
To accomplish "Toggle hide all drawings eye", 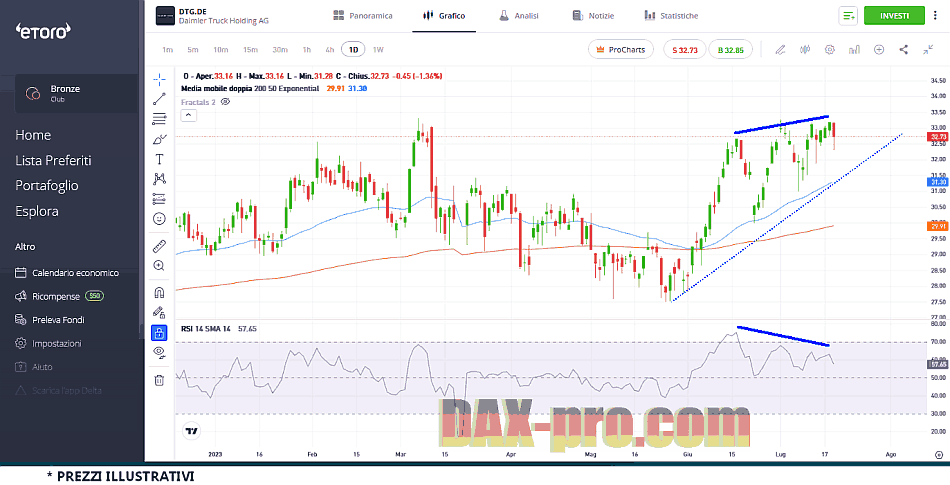I will (x=159, y=352).
